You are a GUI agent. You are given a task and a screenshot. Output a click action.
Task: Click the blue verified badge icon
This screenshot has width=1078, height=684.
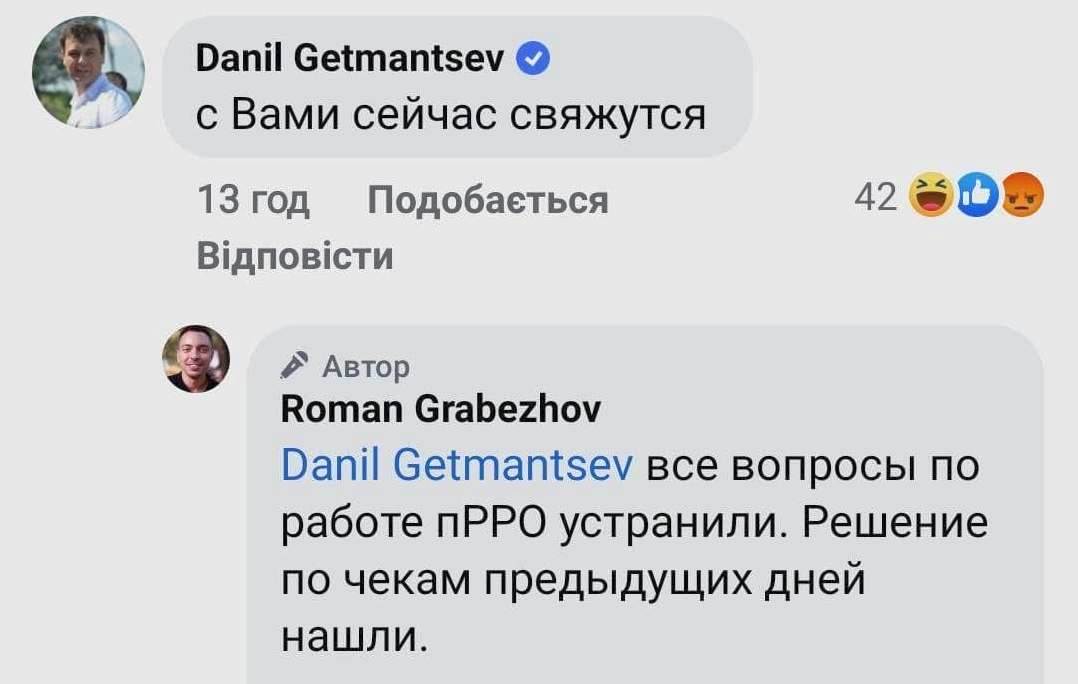(x=532, y=61)
